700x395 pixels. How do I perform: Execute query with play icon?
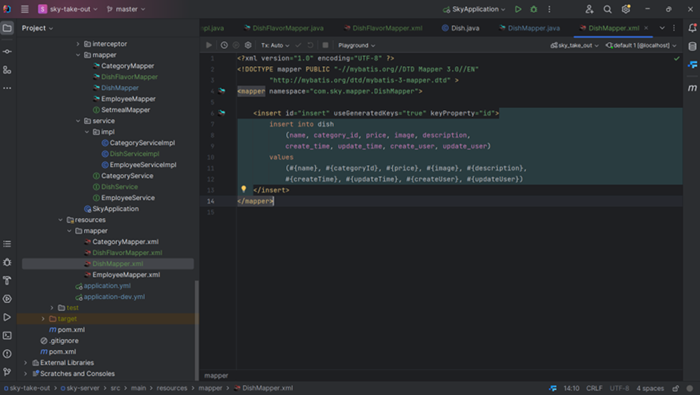point(209,45)
